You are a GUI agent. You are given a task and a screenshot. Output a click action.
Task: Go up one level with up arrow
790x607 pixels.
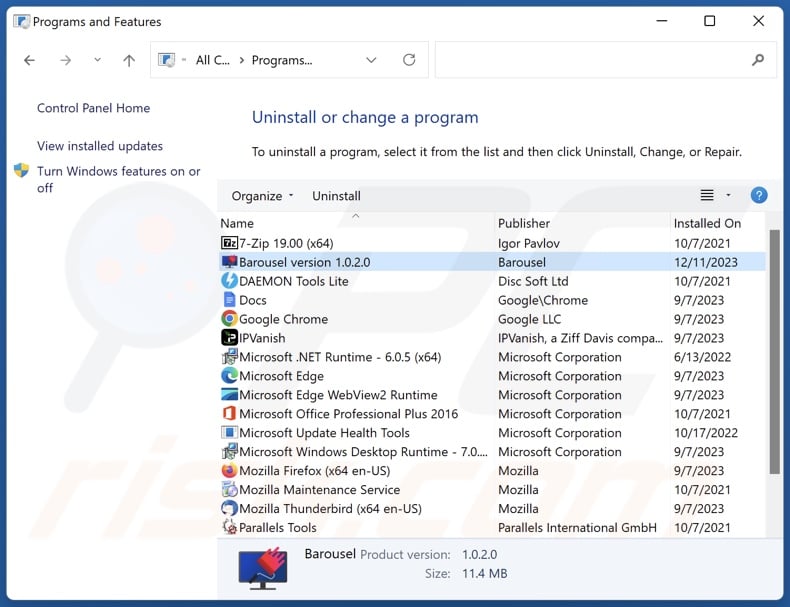coord(129,60)
